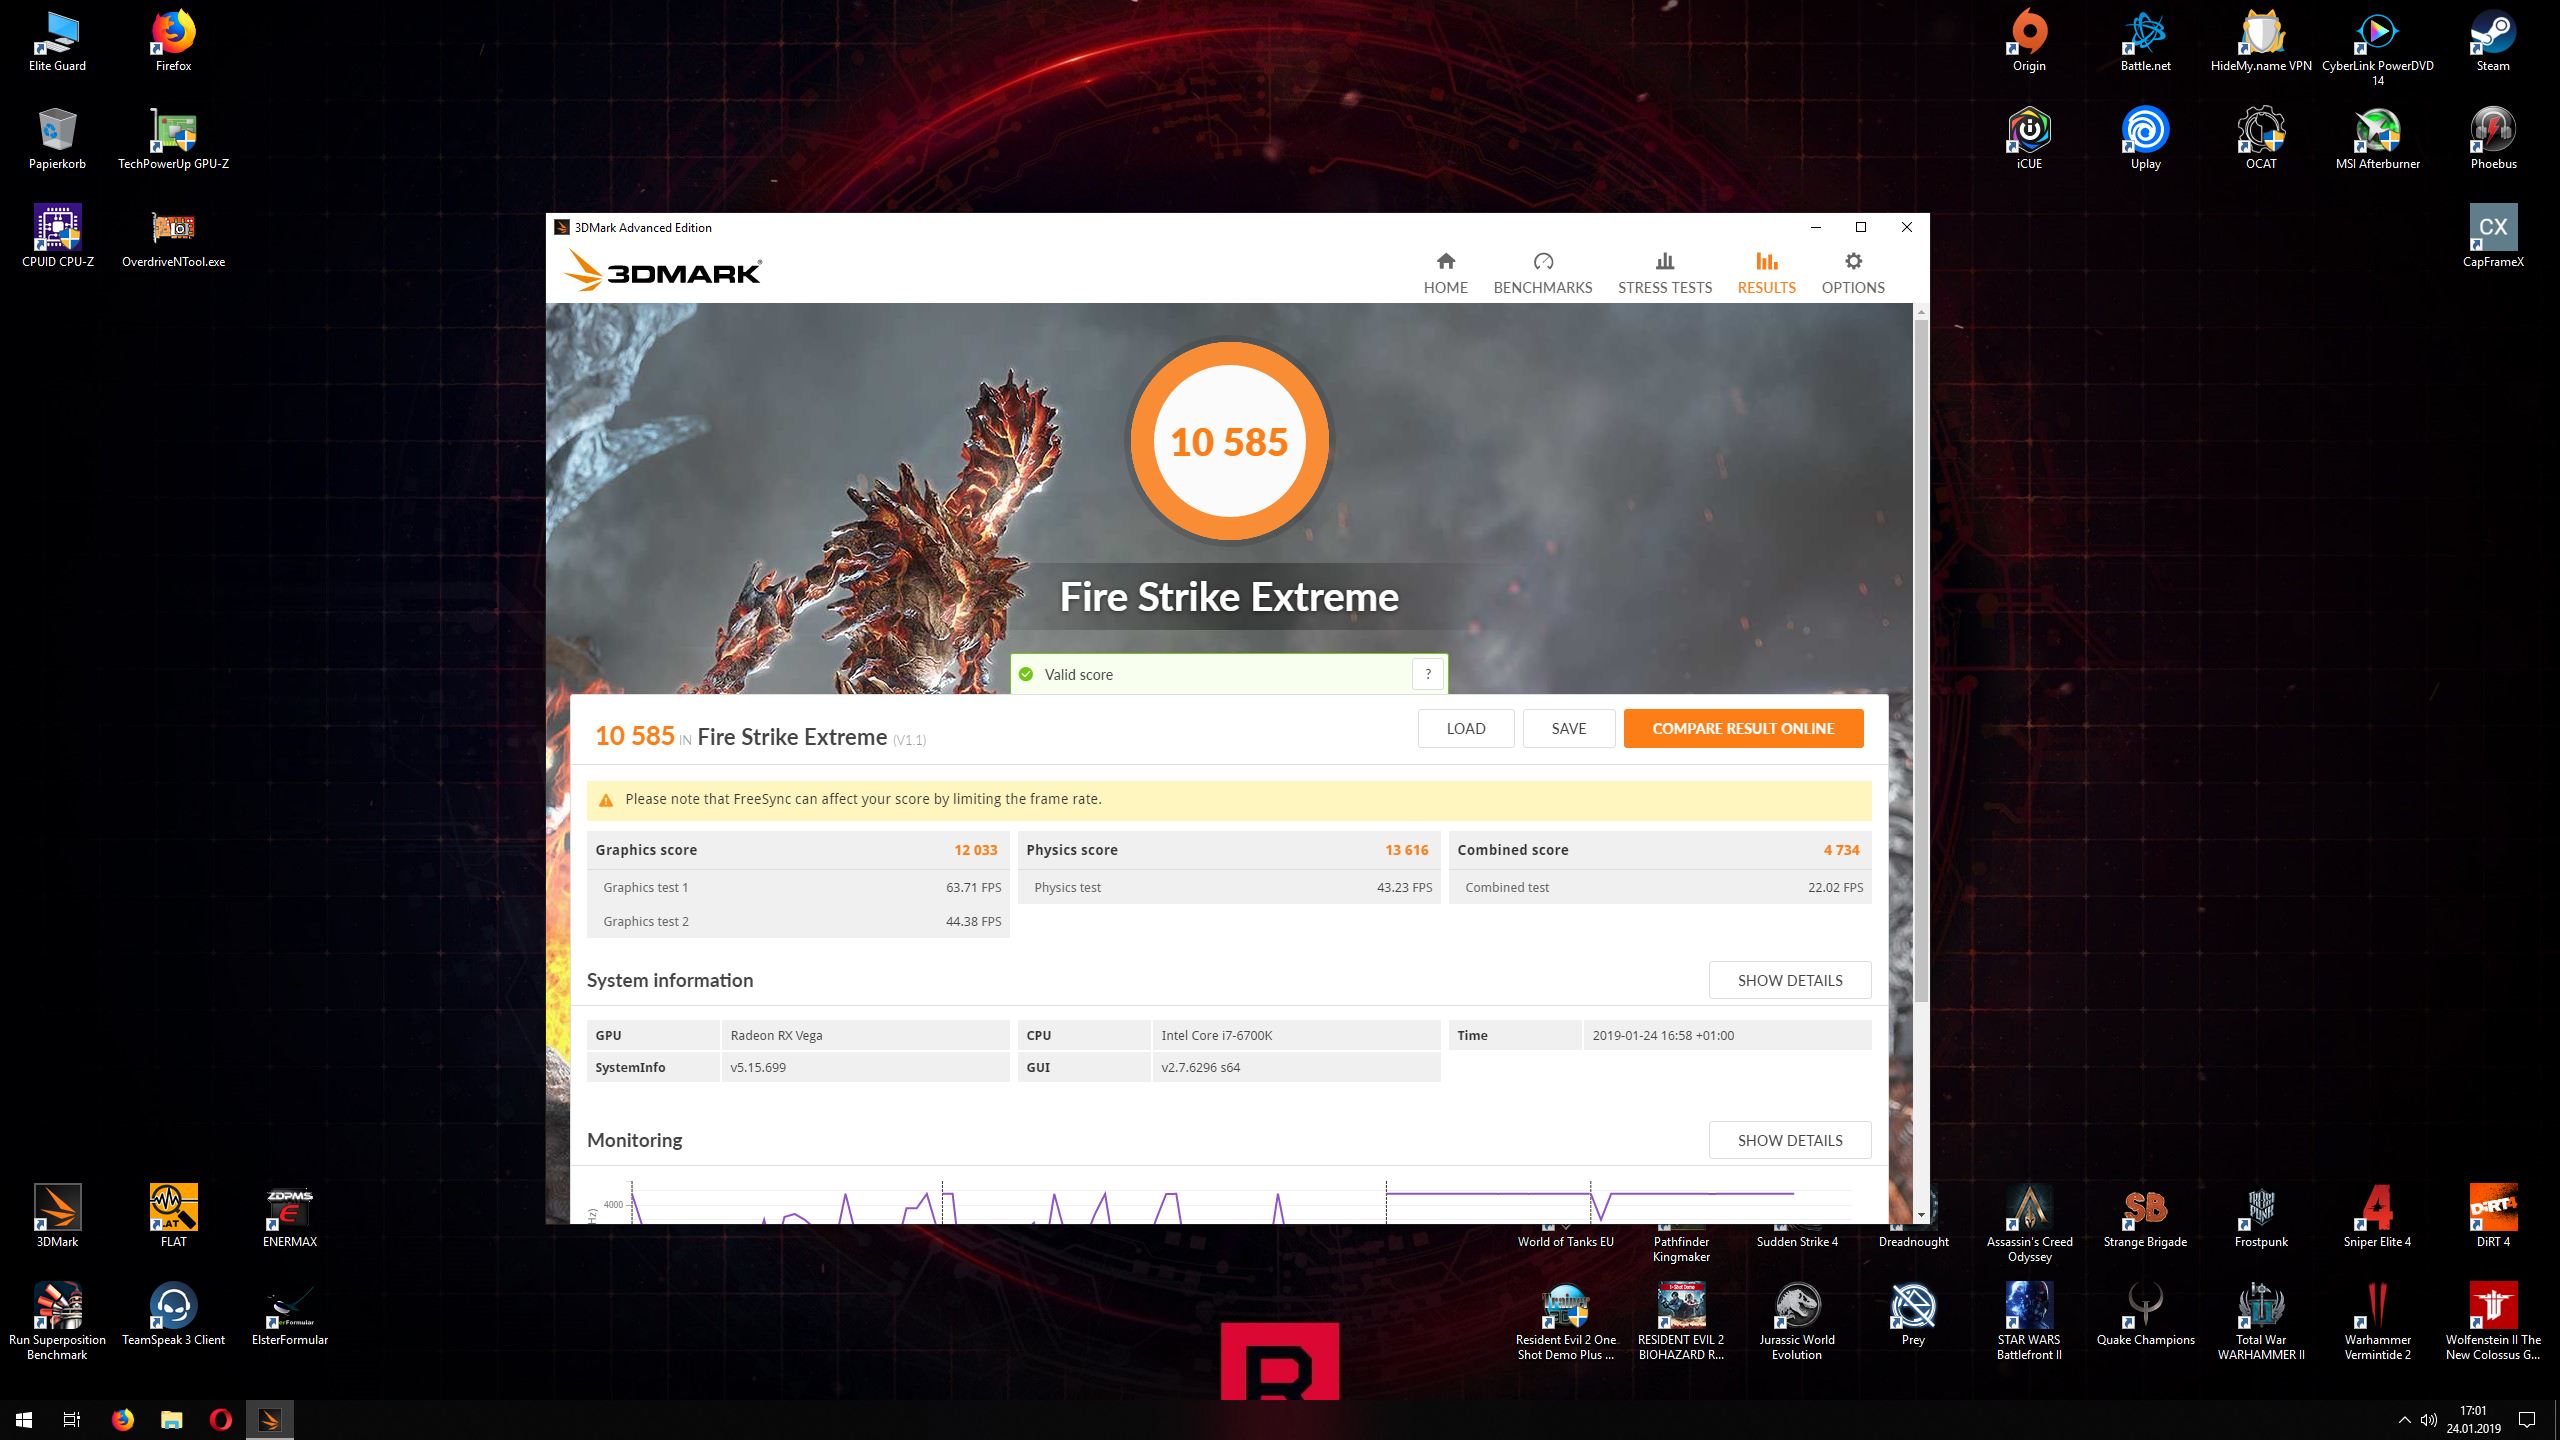This screenshot has width=2560, height=1440.
Task: Show details for System information
Action: tap(1790, 980)
